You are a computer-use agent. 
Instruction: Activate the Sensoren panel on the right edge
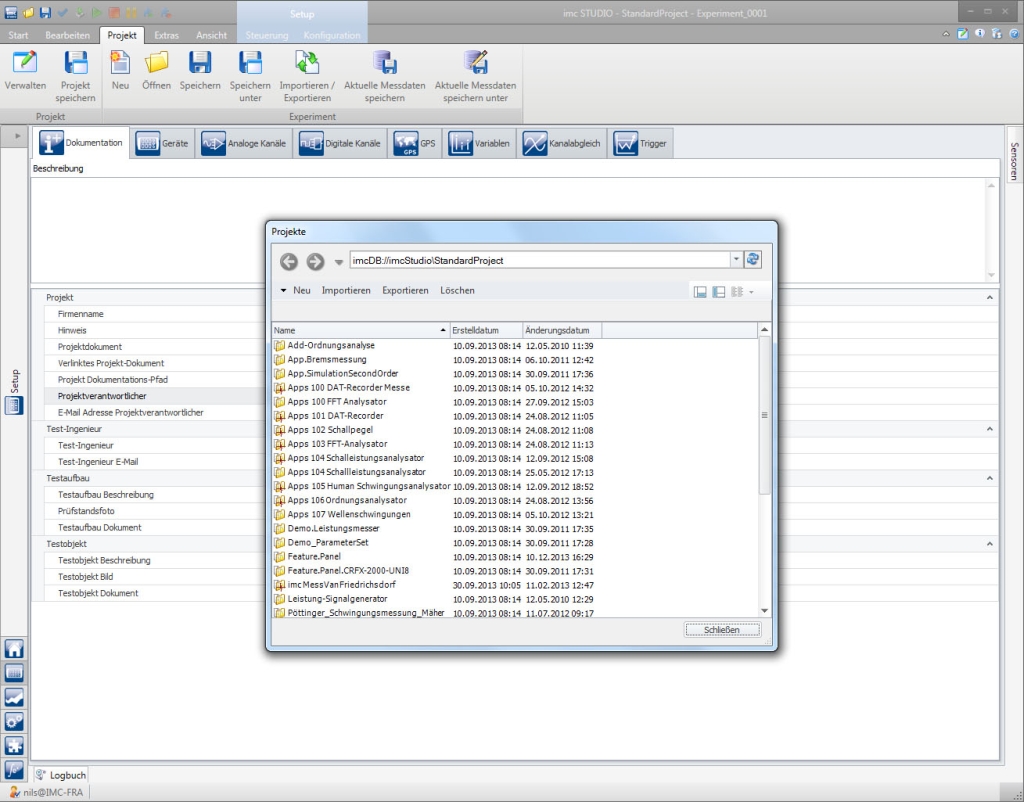click(1014, 160)
